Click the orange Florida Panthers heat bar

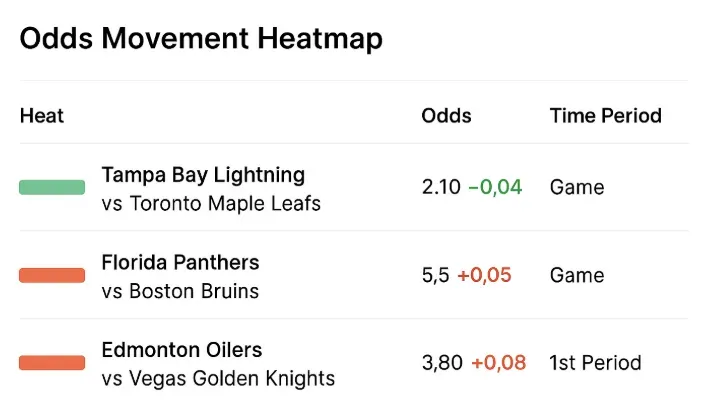[52, 275]
